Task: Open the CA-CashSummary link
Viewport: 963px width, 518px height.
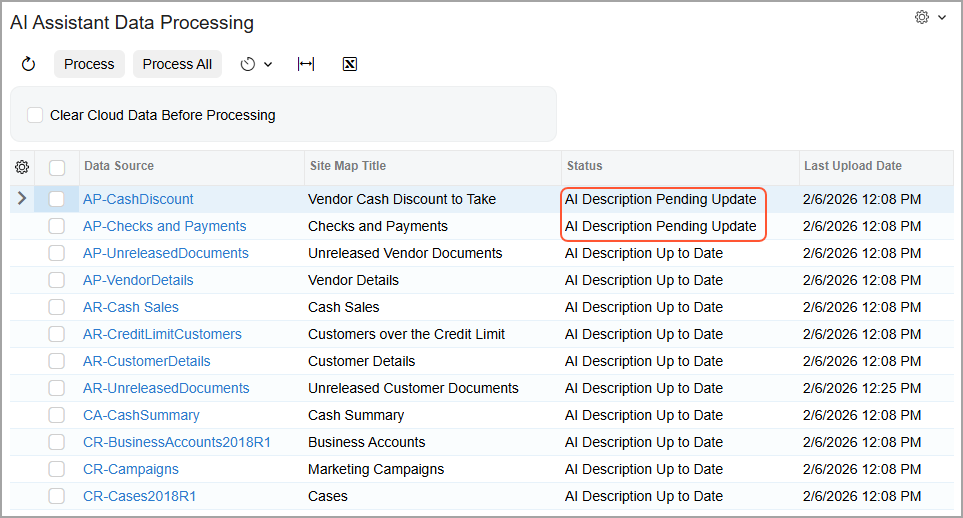Action: 141,415
